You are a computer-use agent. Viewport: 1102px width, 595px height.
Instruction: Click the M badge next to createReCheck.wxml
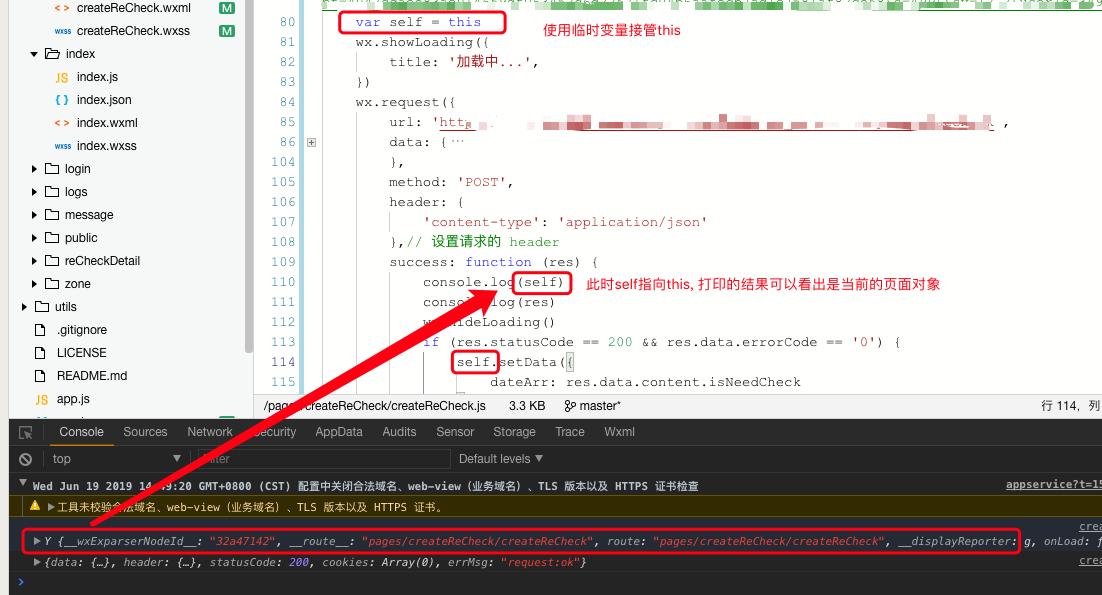tap(227, 8)
